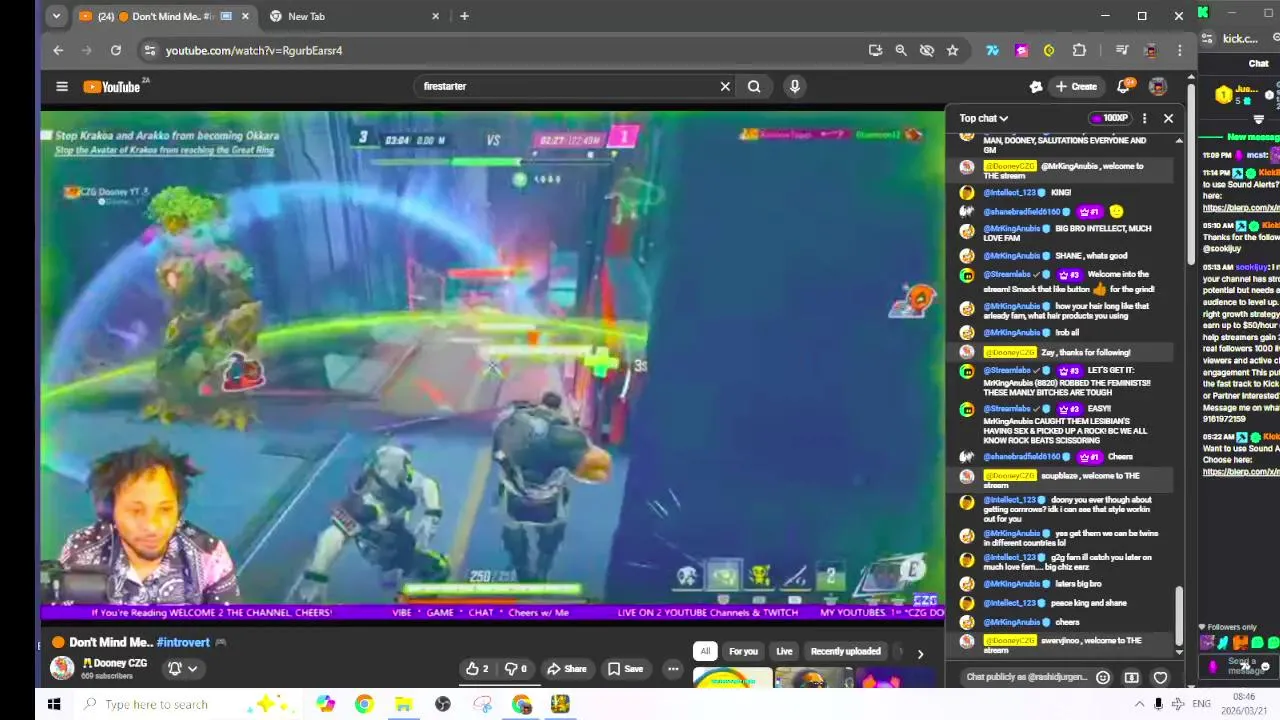Open the Chrome three-dot menu
The height and width of the screenshot is (720, 1280).
click(1180, 50)
